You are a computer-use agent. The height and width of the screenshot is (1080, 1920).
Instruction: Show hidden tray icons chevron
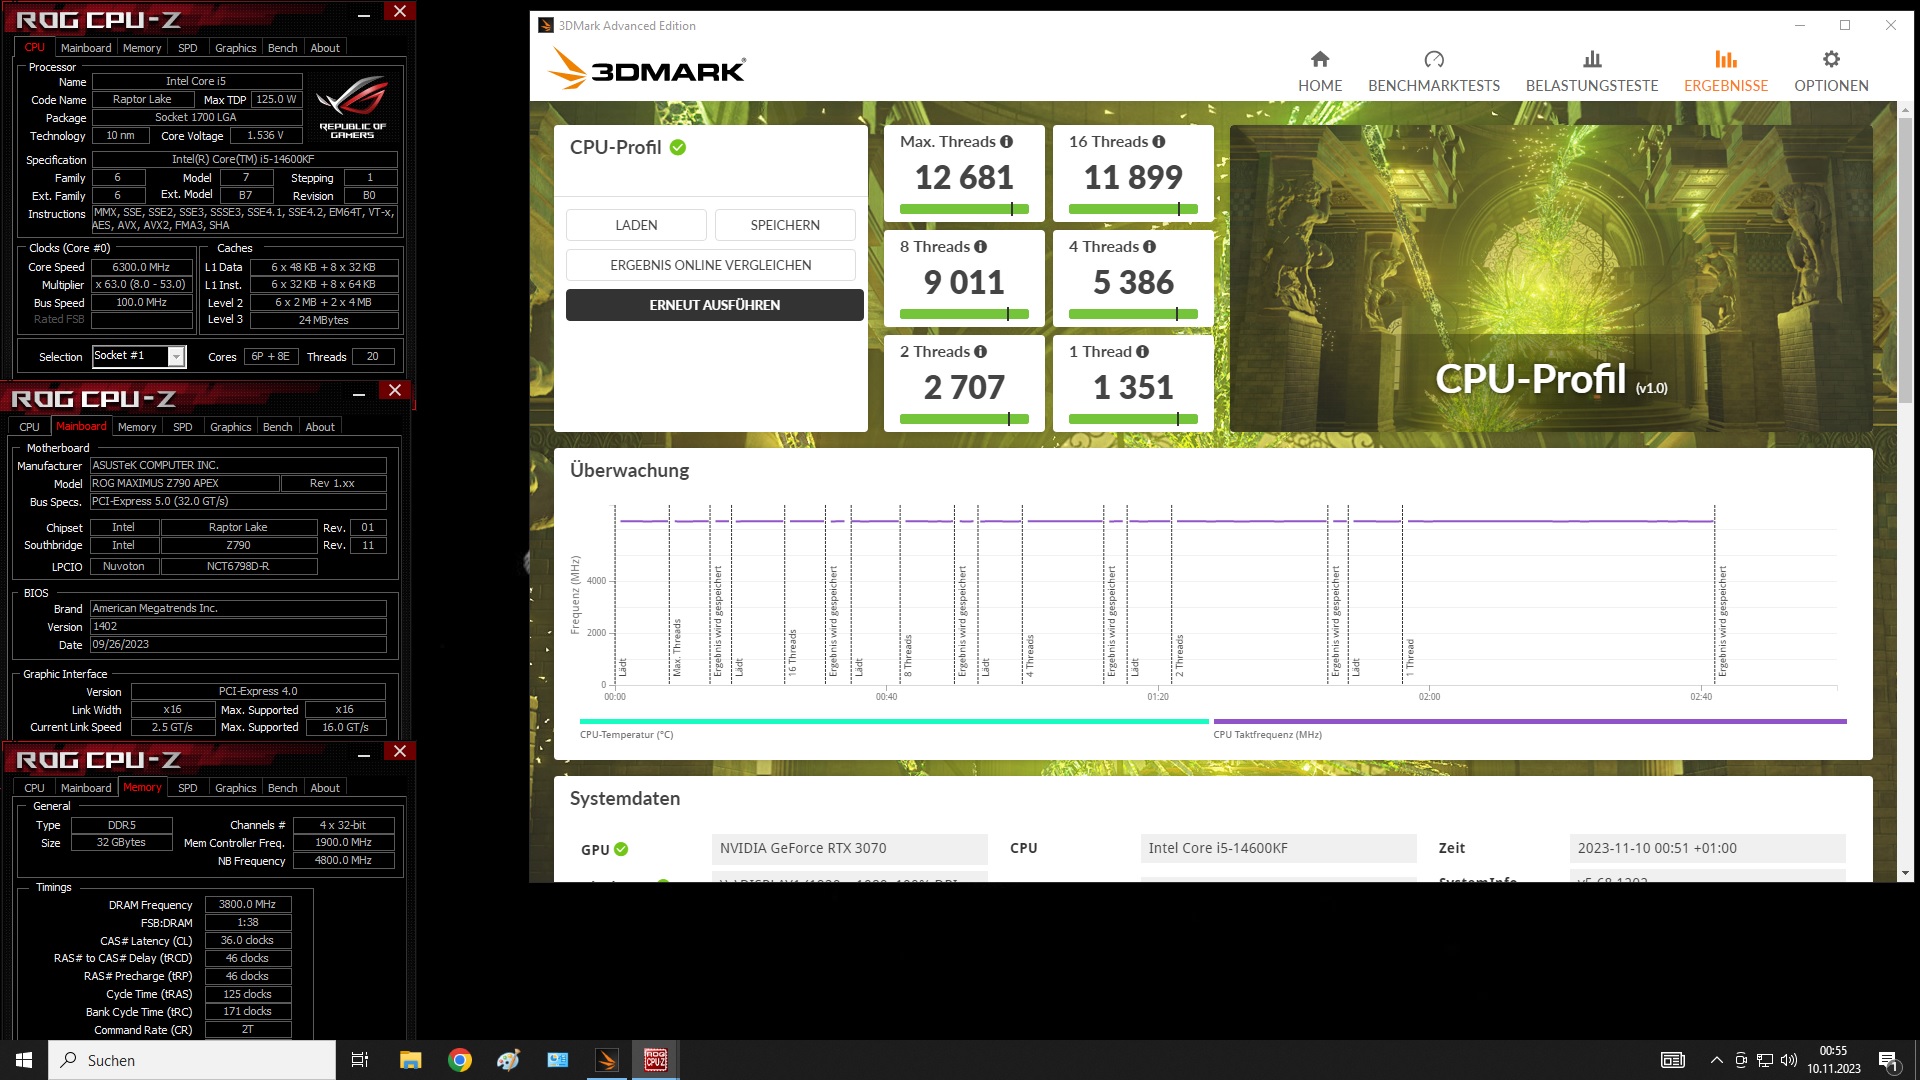tap(1716, 1060)
